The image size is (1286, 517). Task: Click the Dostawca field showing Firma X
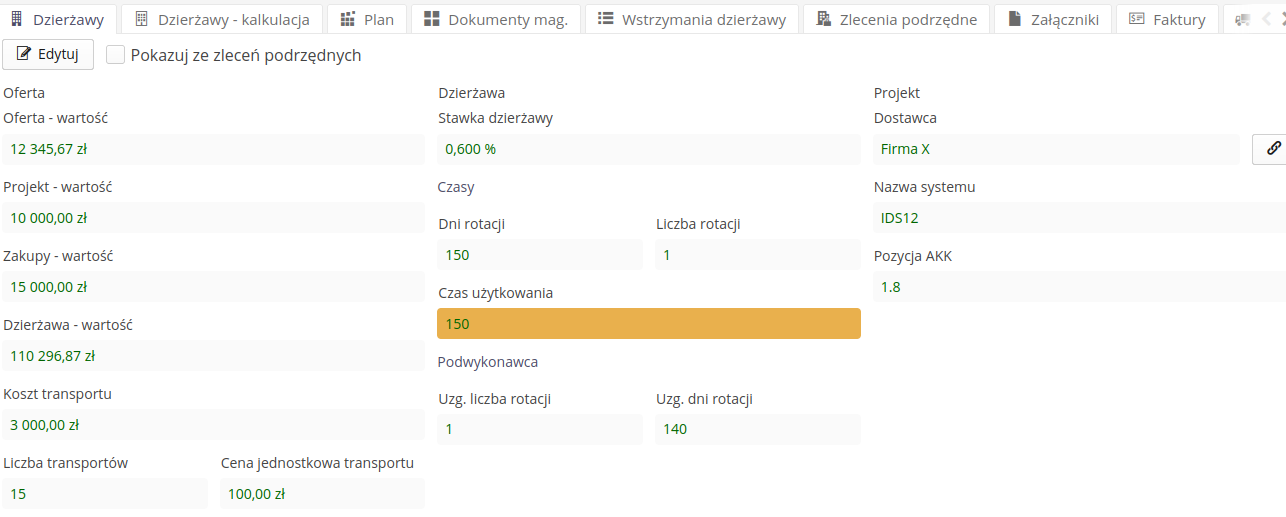pyautogui.click(x=1056, y=149)
